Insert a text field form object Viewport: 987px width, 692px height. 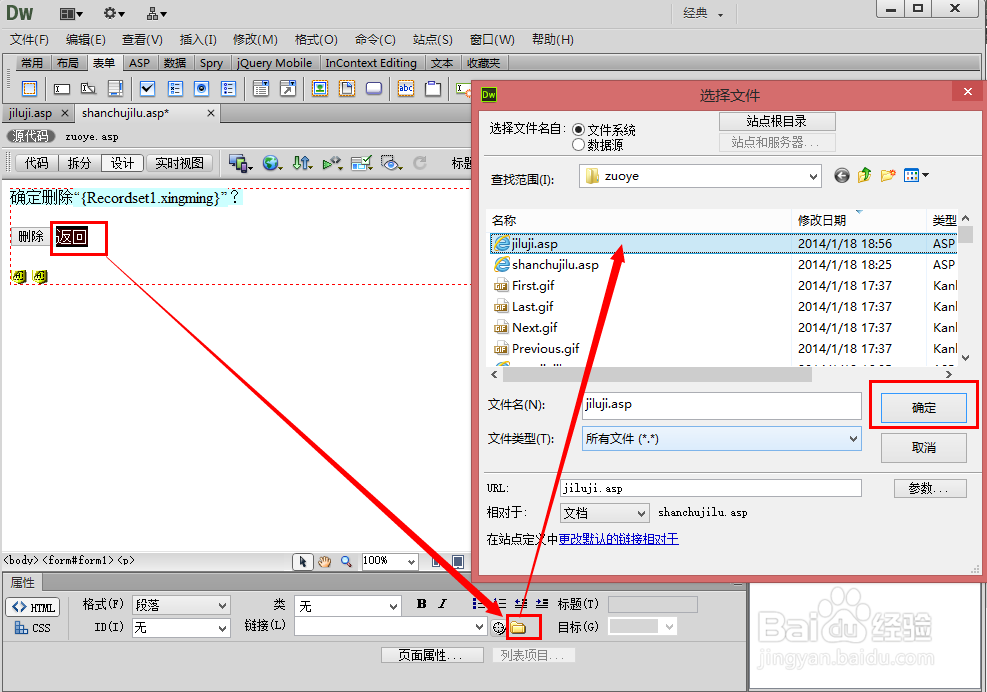[62, 89]
